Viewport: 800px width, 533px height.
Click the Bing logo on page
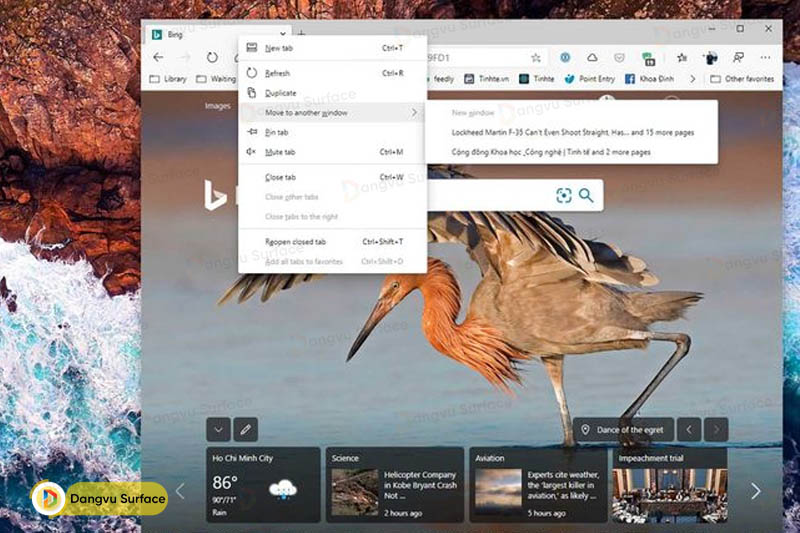(215, 195)
